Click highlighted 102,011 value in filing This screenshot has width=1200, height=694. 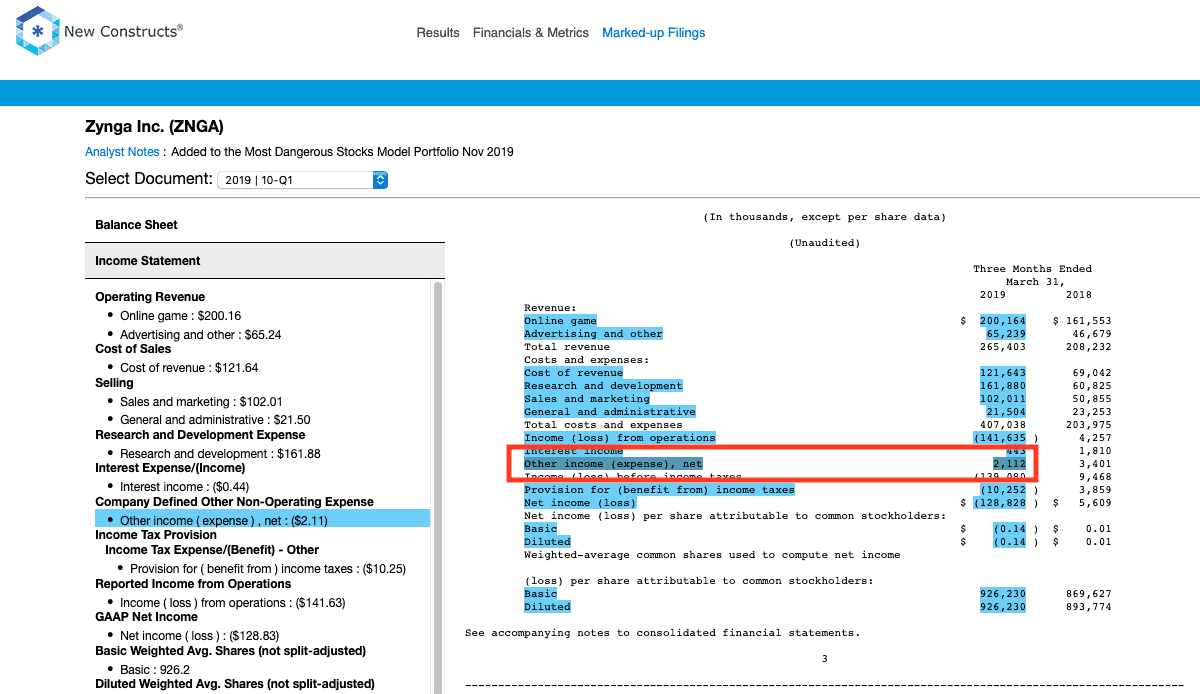click(1003, 399)
